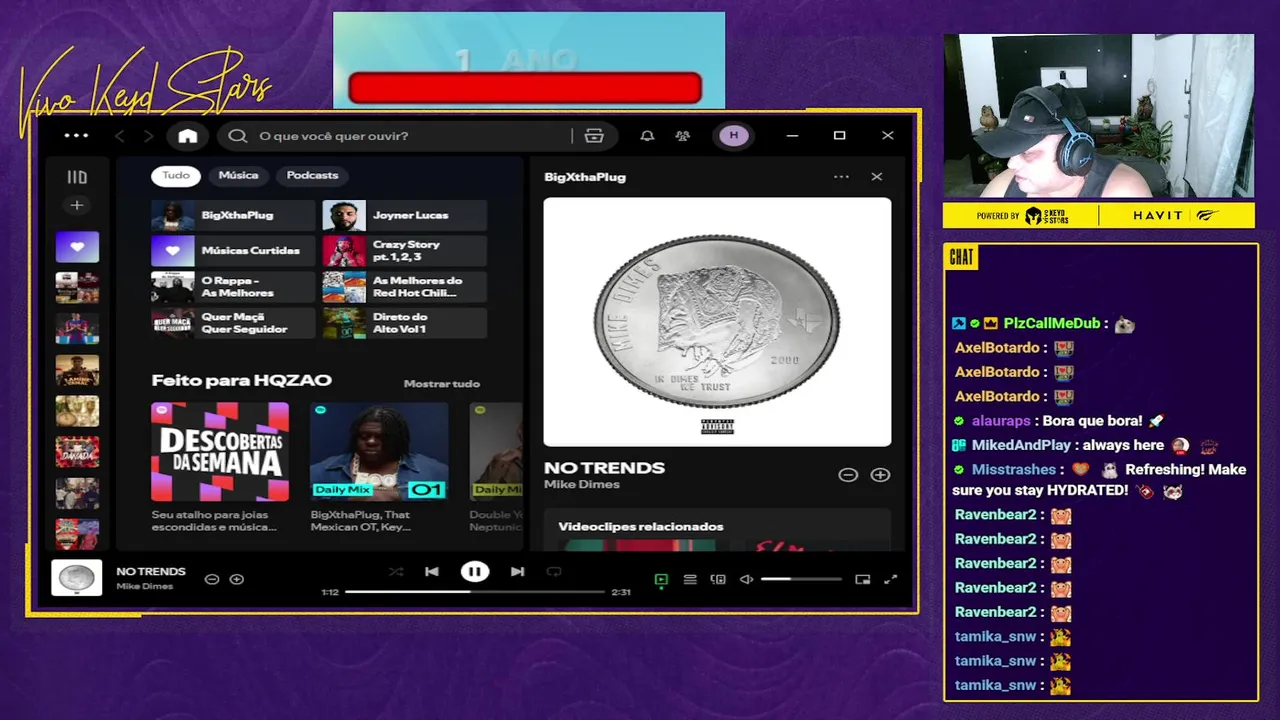Screen dimensions: 1280x720
Task: Open 'Direto do Alto Vol 1' tile
Action: [x=404, y=323]
